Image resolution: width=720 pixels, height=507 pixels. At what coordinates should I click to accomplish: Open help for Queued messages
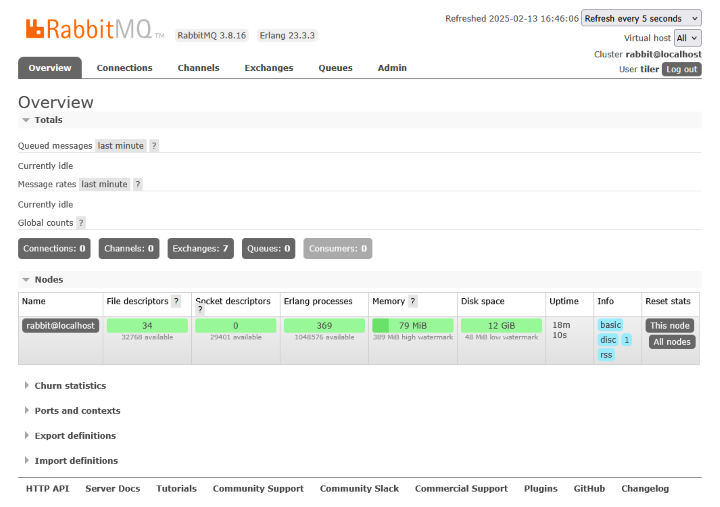point(154,146)
